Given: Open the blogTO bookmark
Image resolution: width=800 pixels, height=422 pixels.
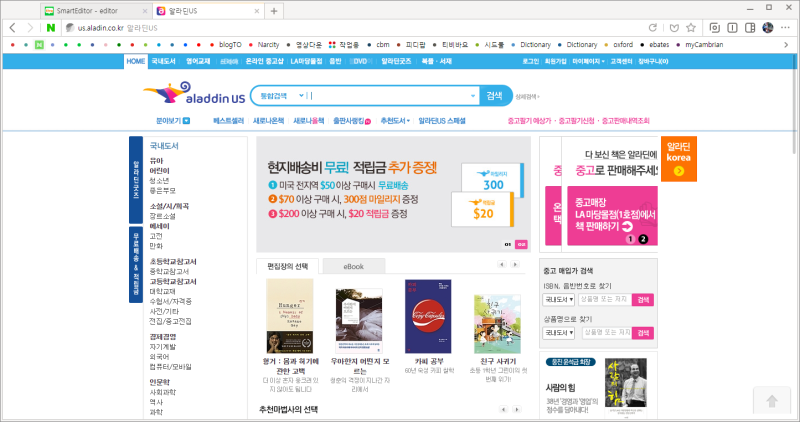Looking at the screenshot, I should pos(226,44).
